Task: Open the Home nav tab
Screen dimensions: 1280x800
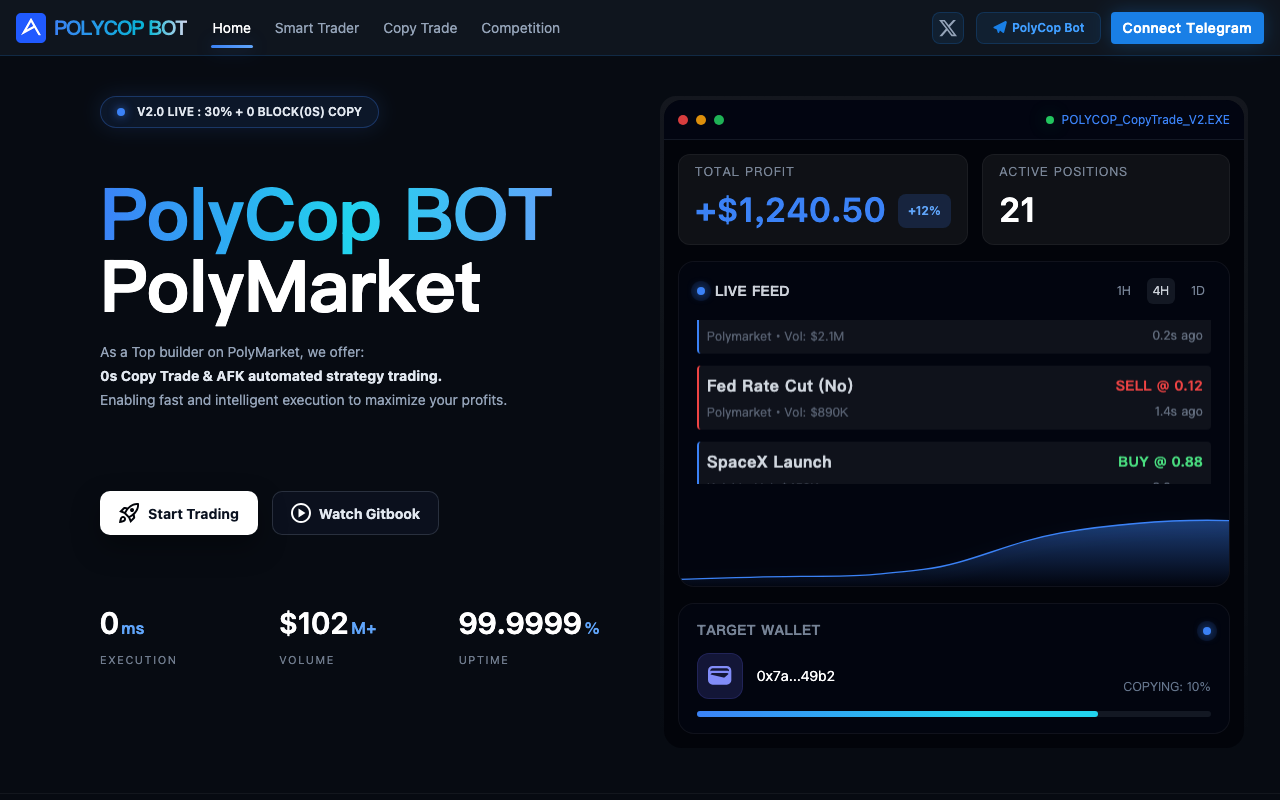Action: pyautogui.click(x=232, y=28)
